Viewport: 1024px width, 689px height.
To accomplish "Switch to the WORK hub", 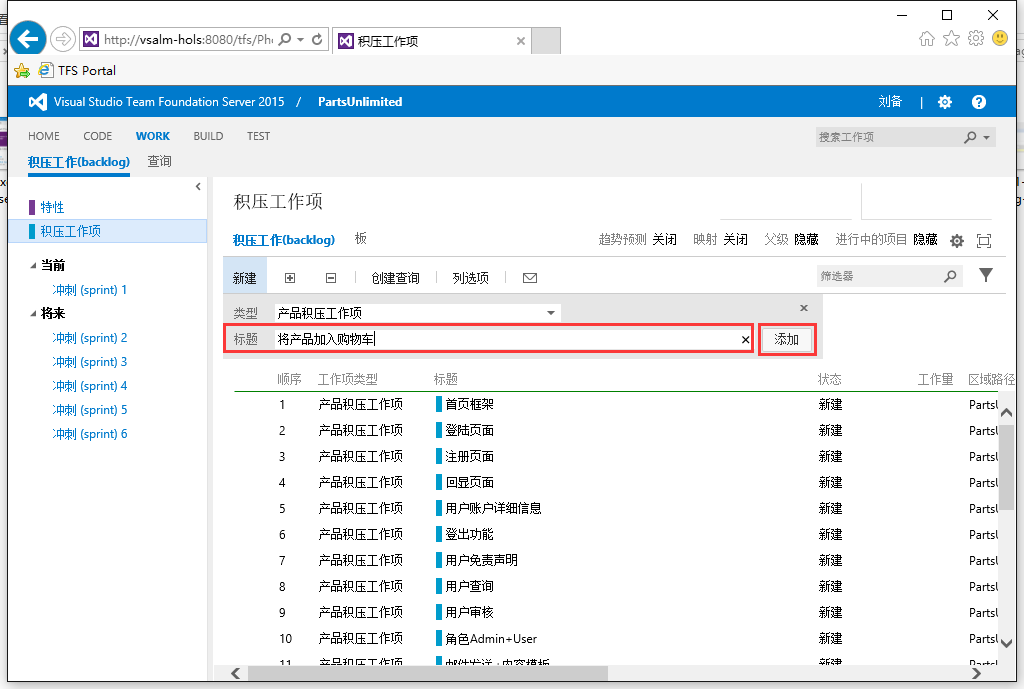I will pos(153,136).
